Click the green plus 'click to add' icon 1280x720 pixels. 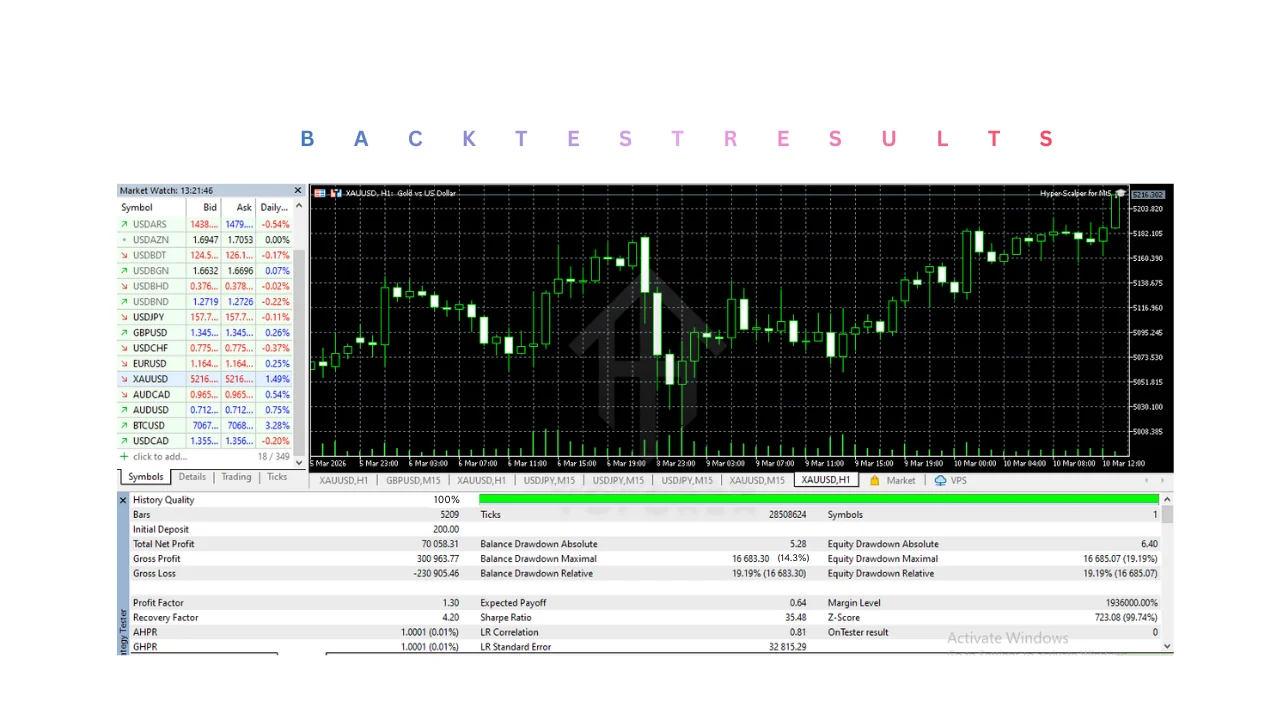(124, 457)
